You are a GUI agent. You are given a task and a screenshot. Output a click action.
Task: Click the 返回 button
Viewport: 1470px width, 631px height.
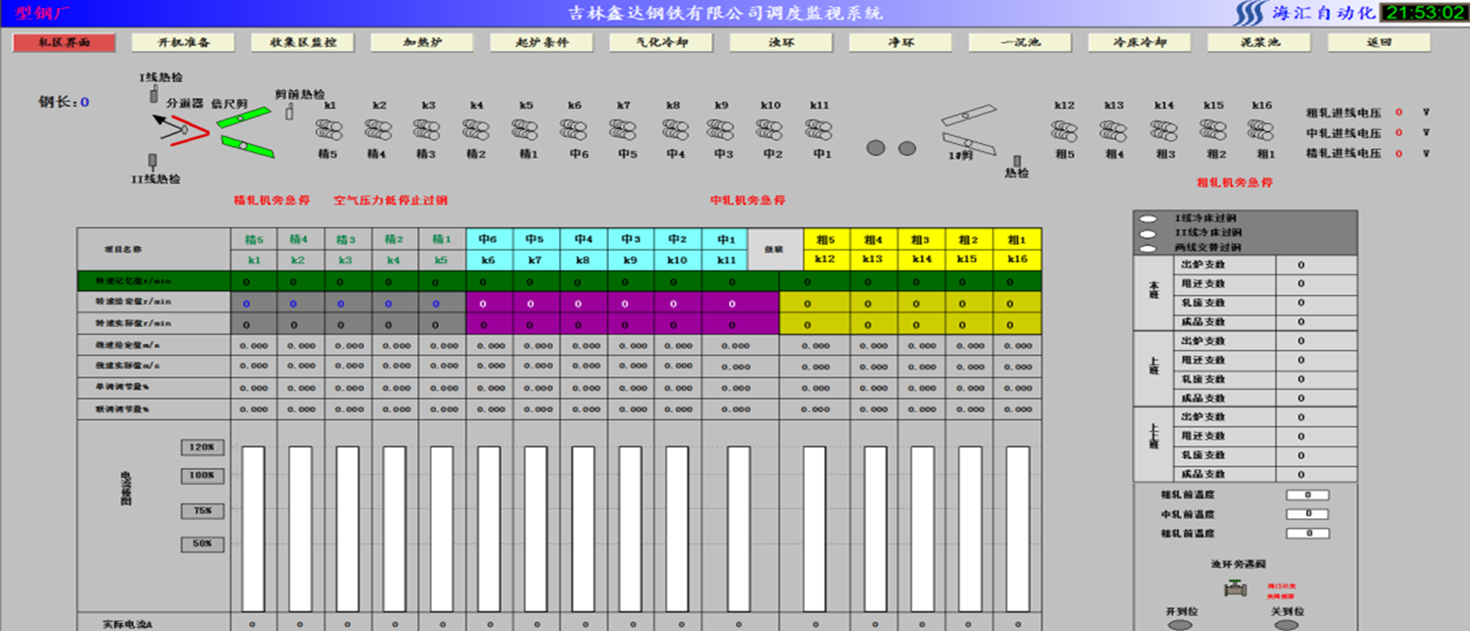(1378, 43)
